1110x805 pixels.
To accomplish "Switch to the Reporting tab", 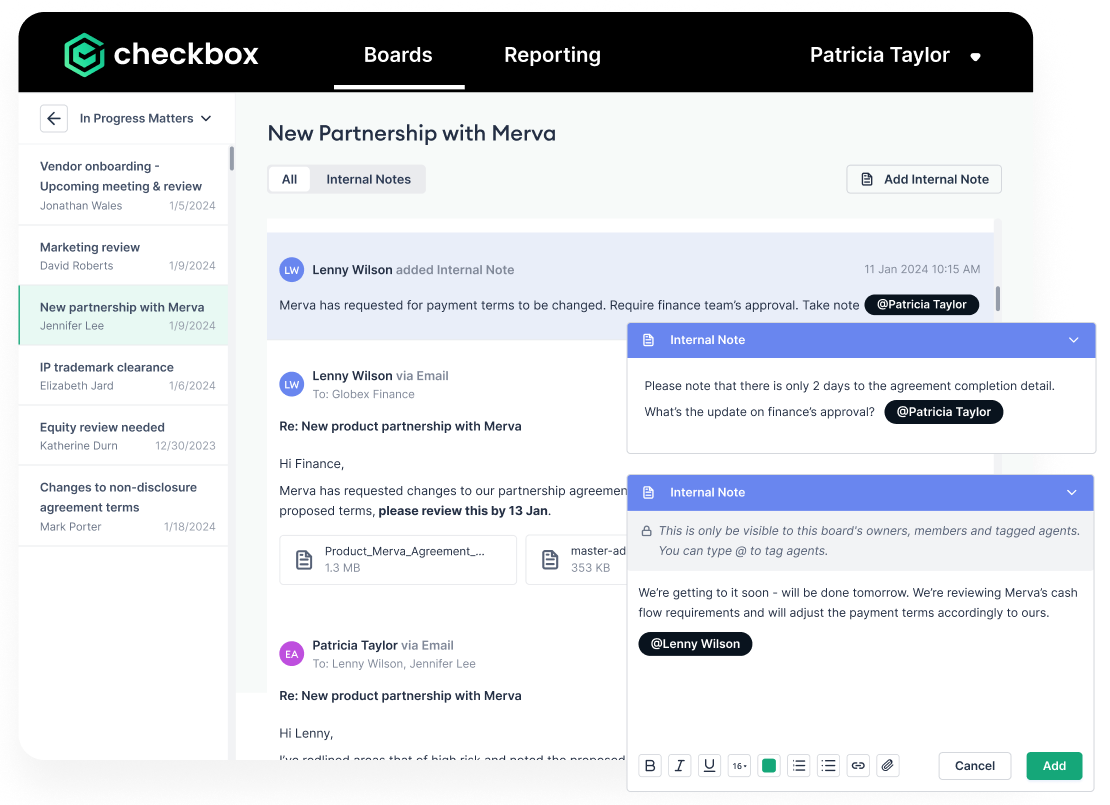I will click(552, 55).
